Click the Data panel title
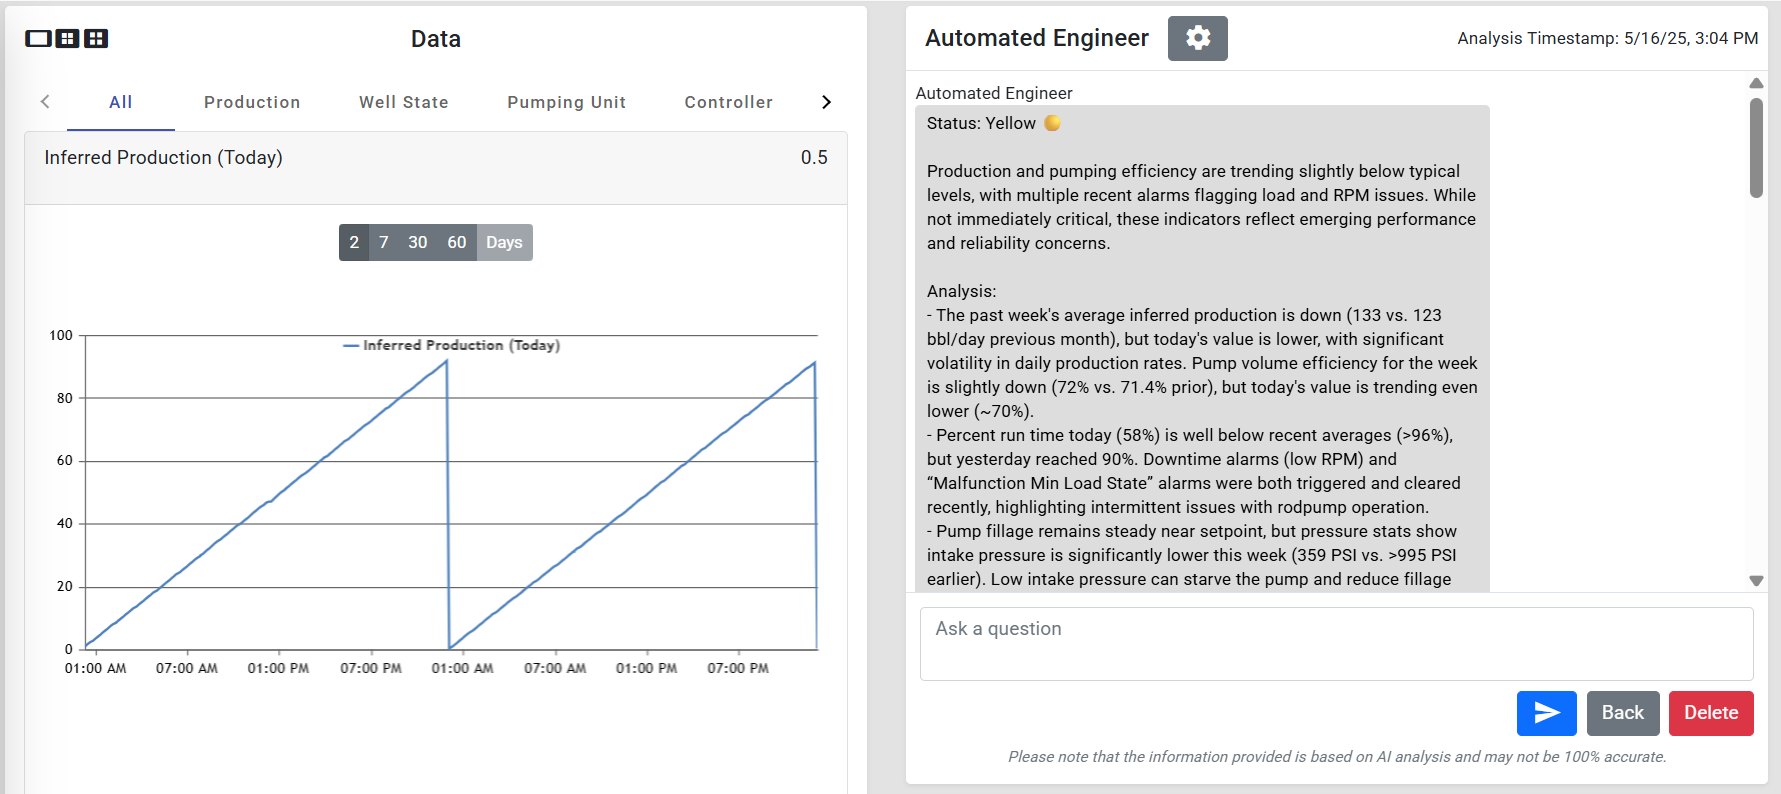 [436, 39]
